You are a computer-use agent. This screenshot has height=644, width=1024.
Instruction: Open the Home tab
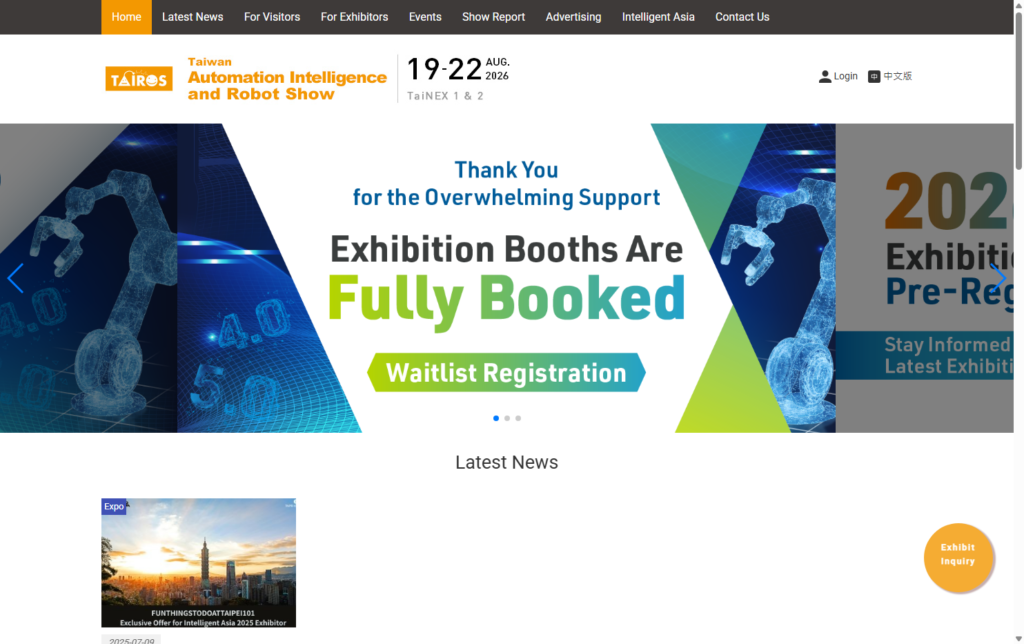[x=126, y=17]
